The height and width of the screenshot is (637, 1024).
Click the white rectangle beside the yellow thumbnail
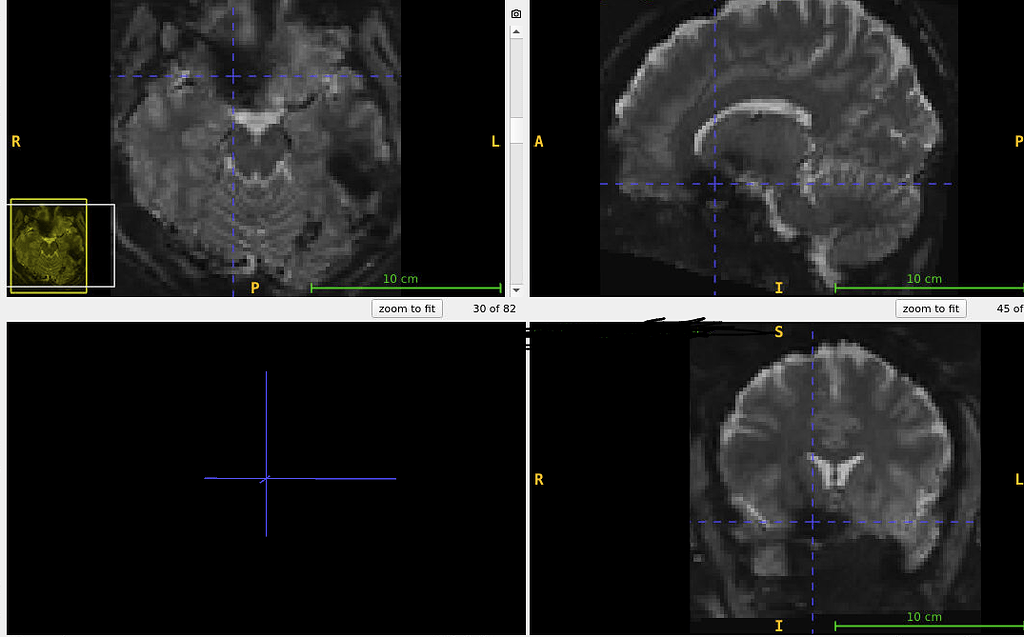tap(100, 243)
